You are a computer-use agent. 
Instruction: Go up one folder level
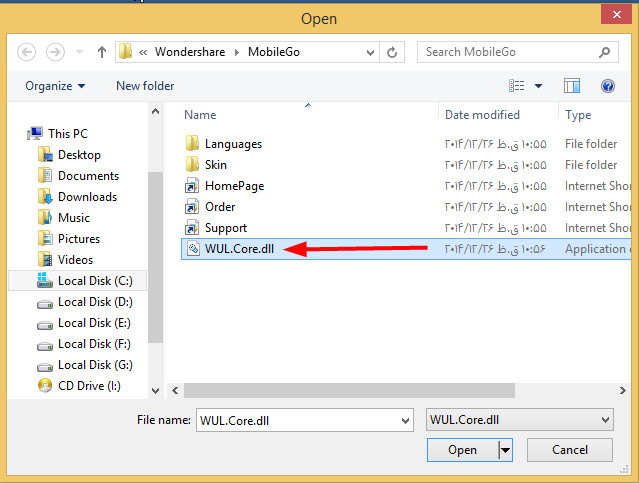click(x=102, y=52)
